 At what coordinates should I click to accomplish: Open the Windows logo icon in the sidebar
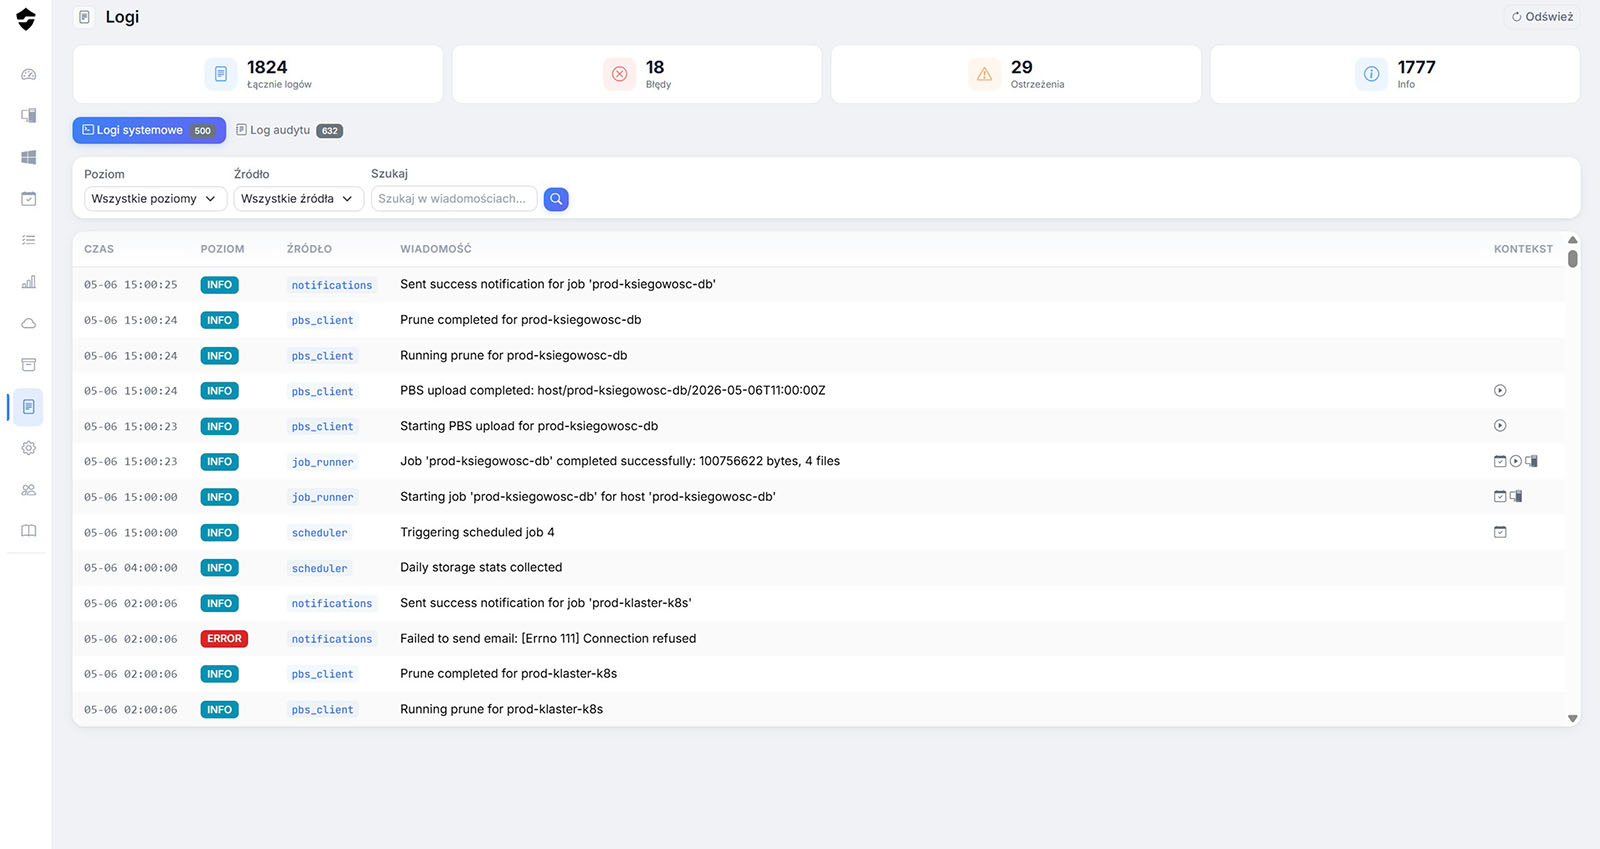(x=29, y=157)
